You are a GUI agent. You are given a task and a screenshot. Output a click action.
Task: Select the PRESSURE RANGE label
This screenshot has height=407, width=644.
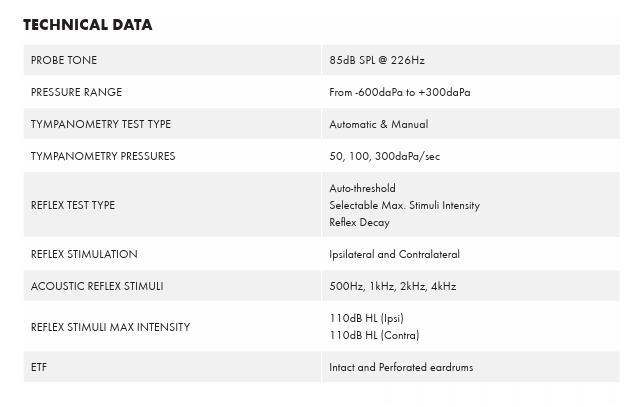point(76,92)
